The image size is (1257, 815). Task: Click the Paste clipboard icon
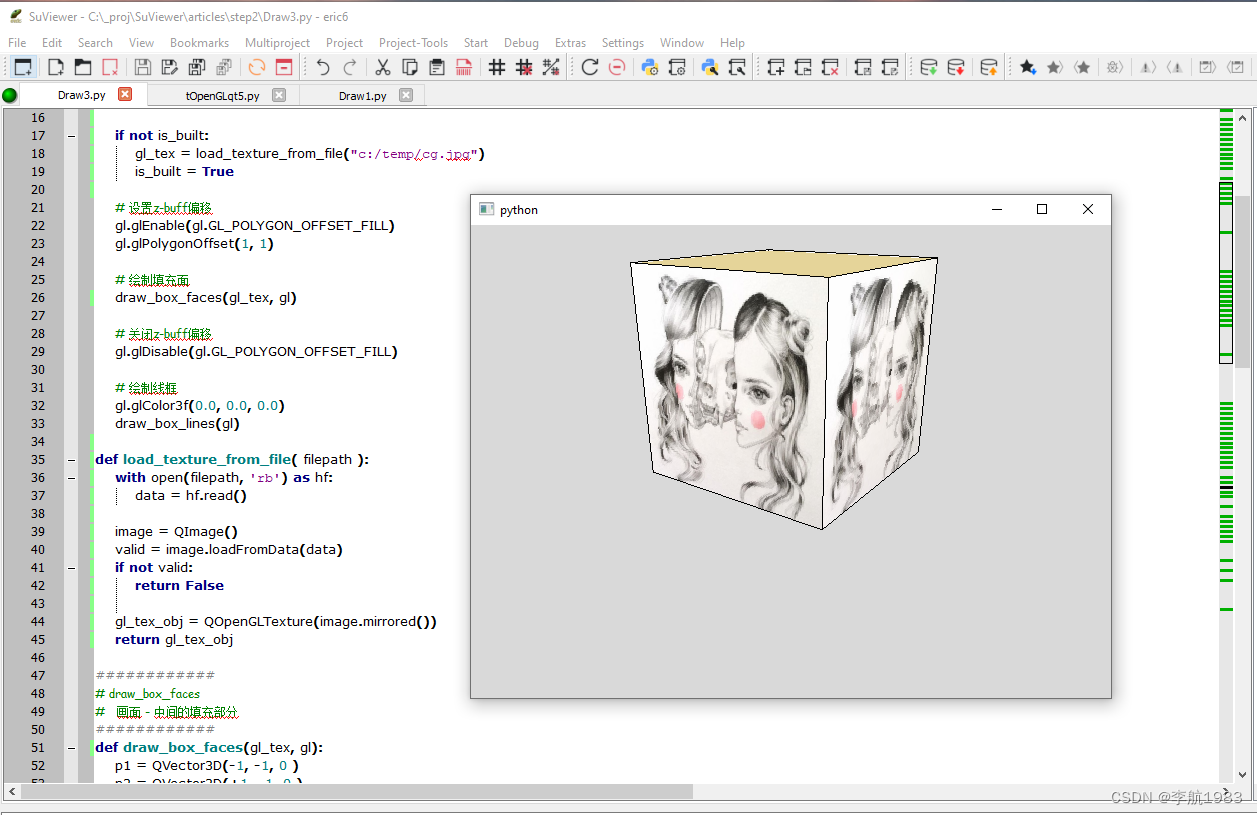(437, 67)
